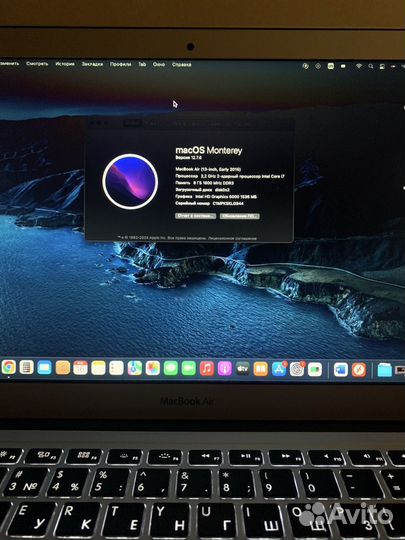The width and height of the screenshot is (405, 540).
Task: Open System Preferences from the Dock
Action: click(297, 369)
